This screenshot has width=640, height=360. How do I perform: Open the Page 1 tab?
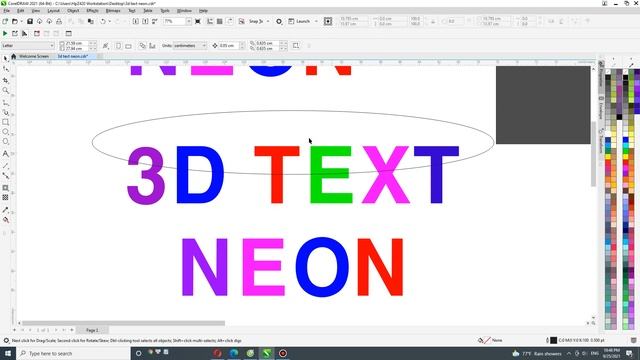(x=92, y=330)
